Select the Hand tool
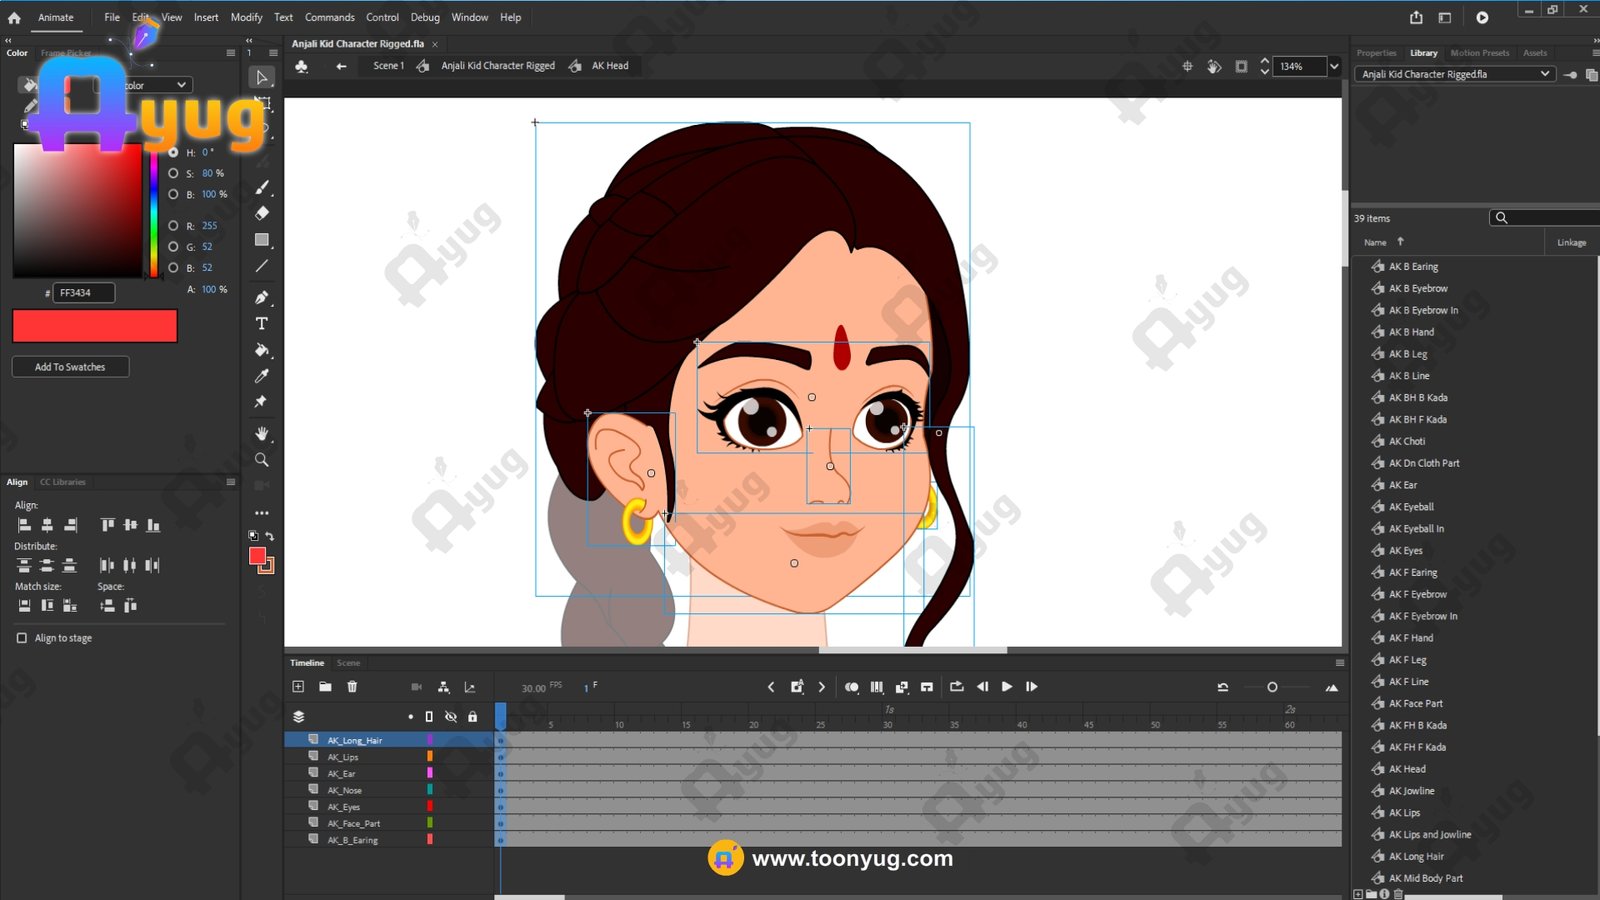Screen dimensions: 1600x900 coord(262,433)
